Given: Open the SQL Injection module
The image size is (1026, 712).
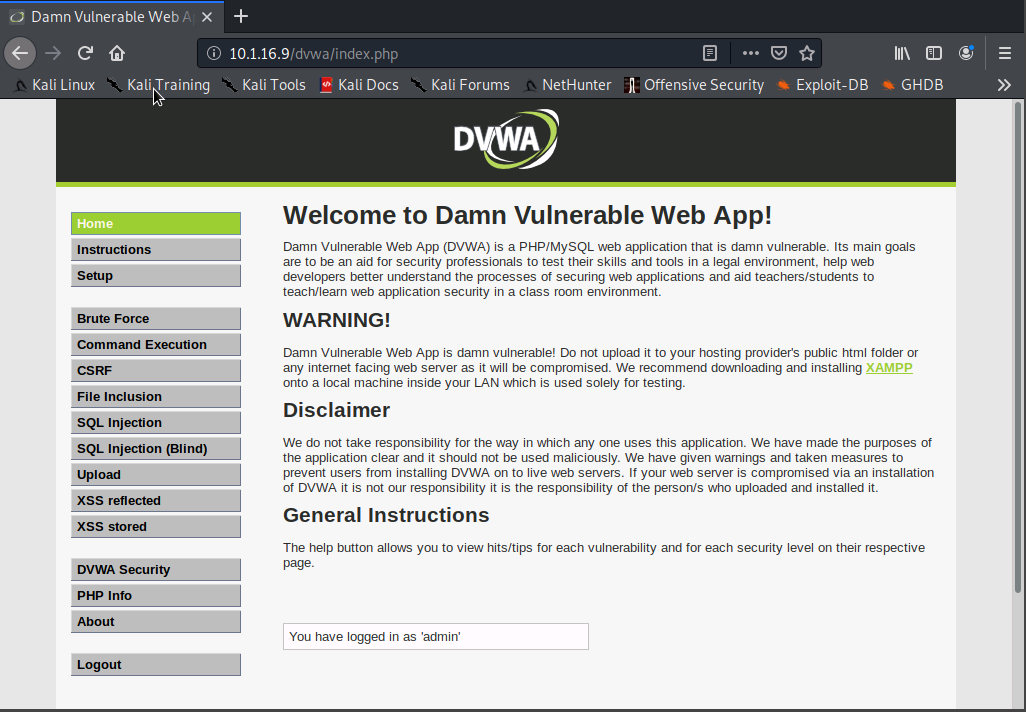Looking at the screenshot, I should point(156,423).
